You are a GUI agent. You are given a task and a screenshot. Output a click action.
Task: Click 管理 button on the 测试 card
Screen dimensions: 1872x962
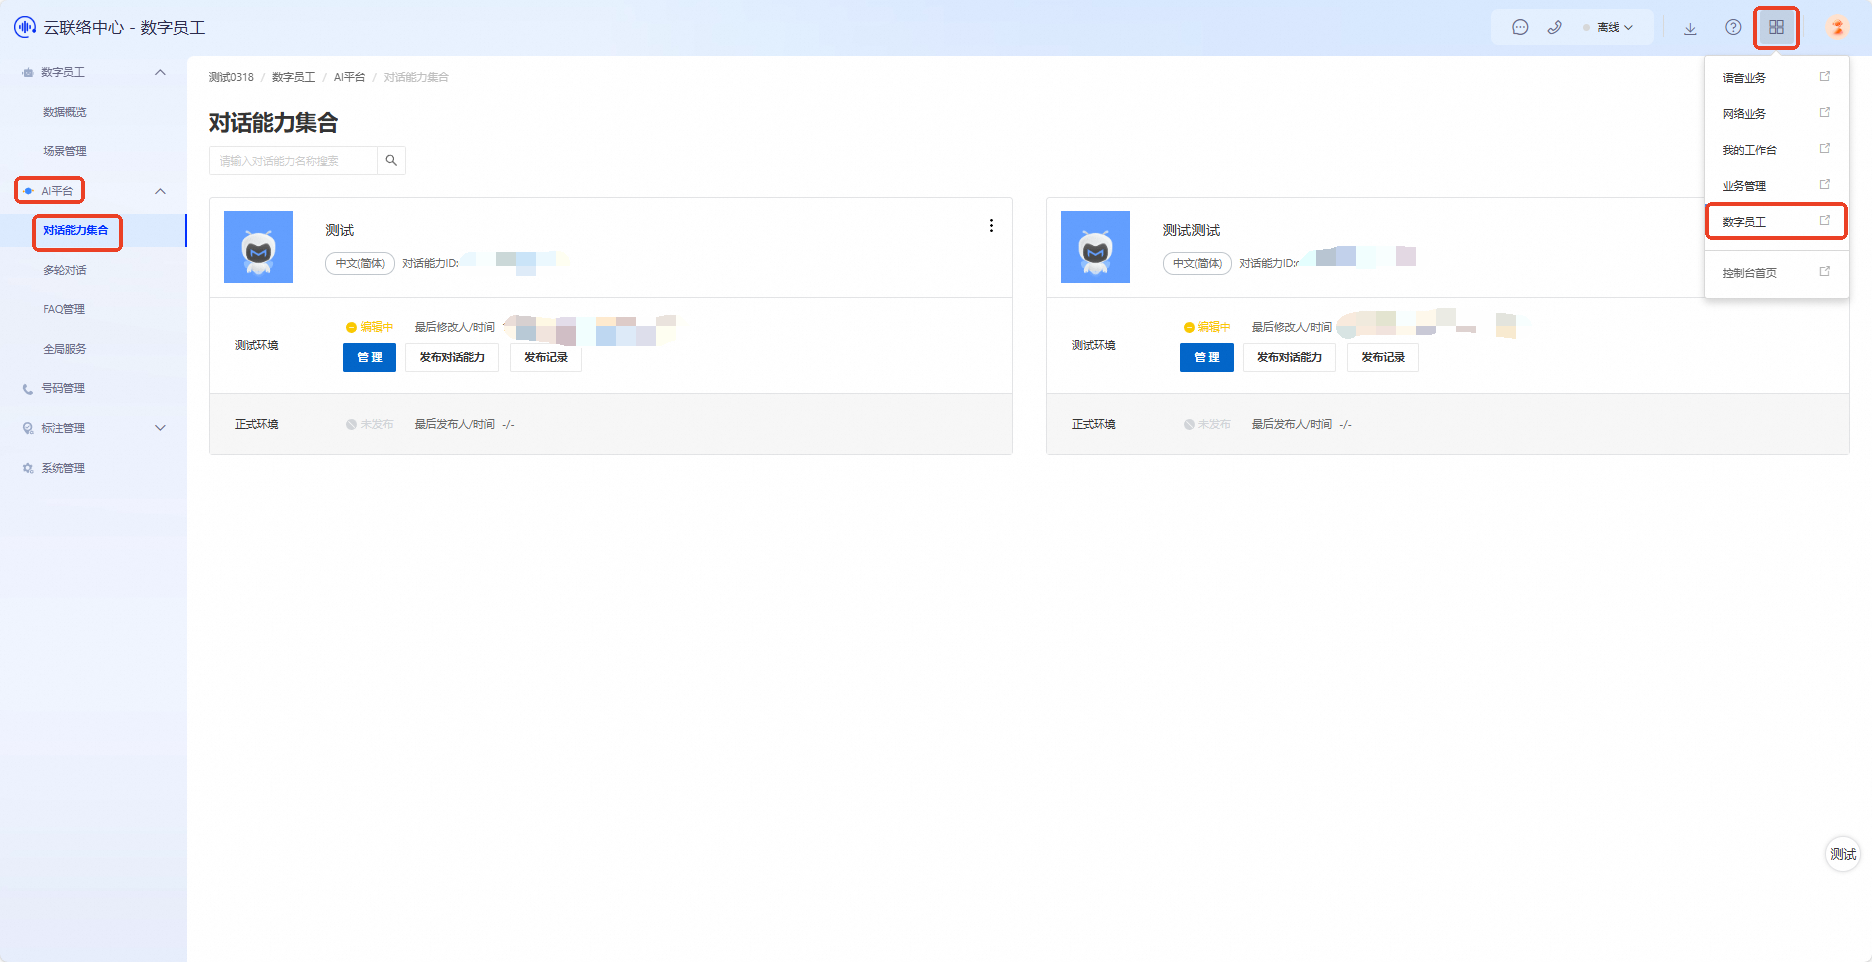click(x=369, y=357)
